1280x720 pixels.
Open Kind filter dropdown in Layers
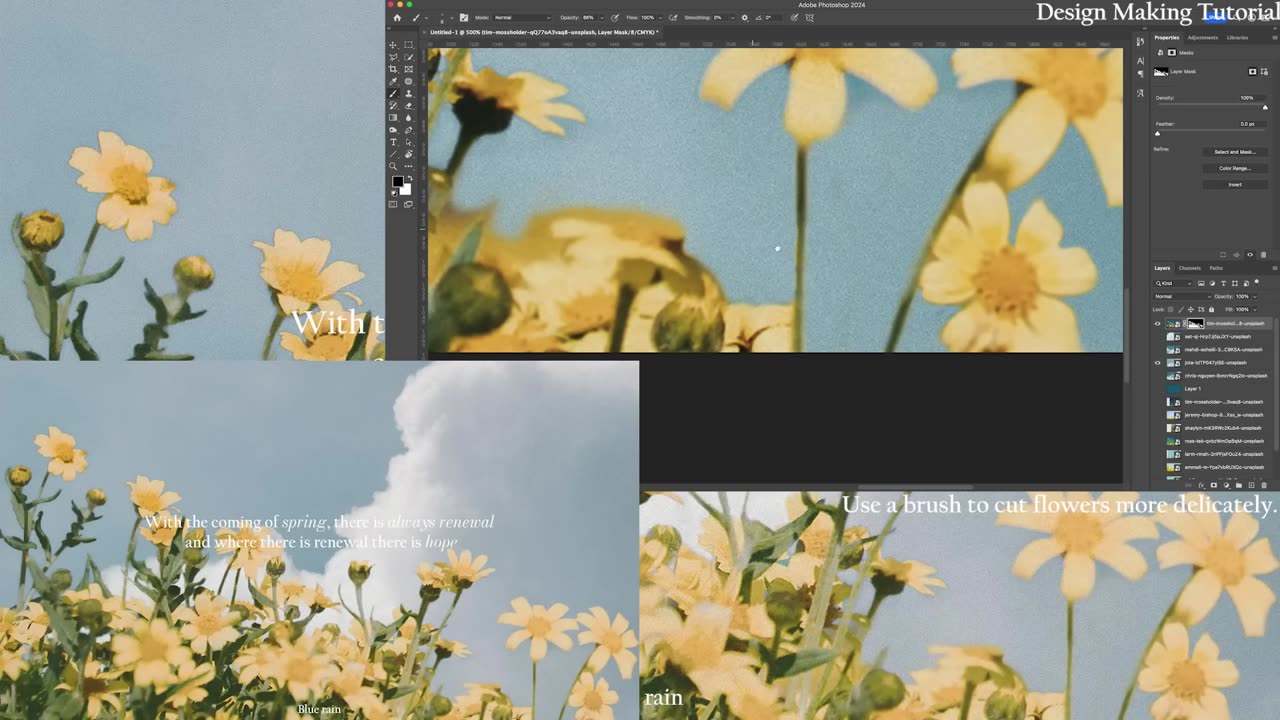tap(1173, 283)
